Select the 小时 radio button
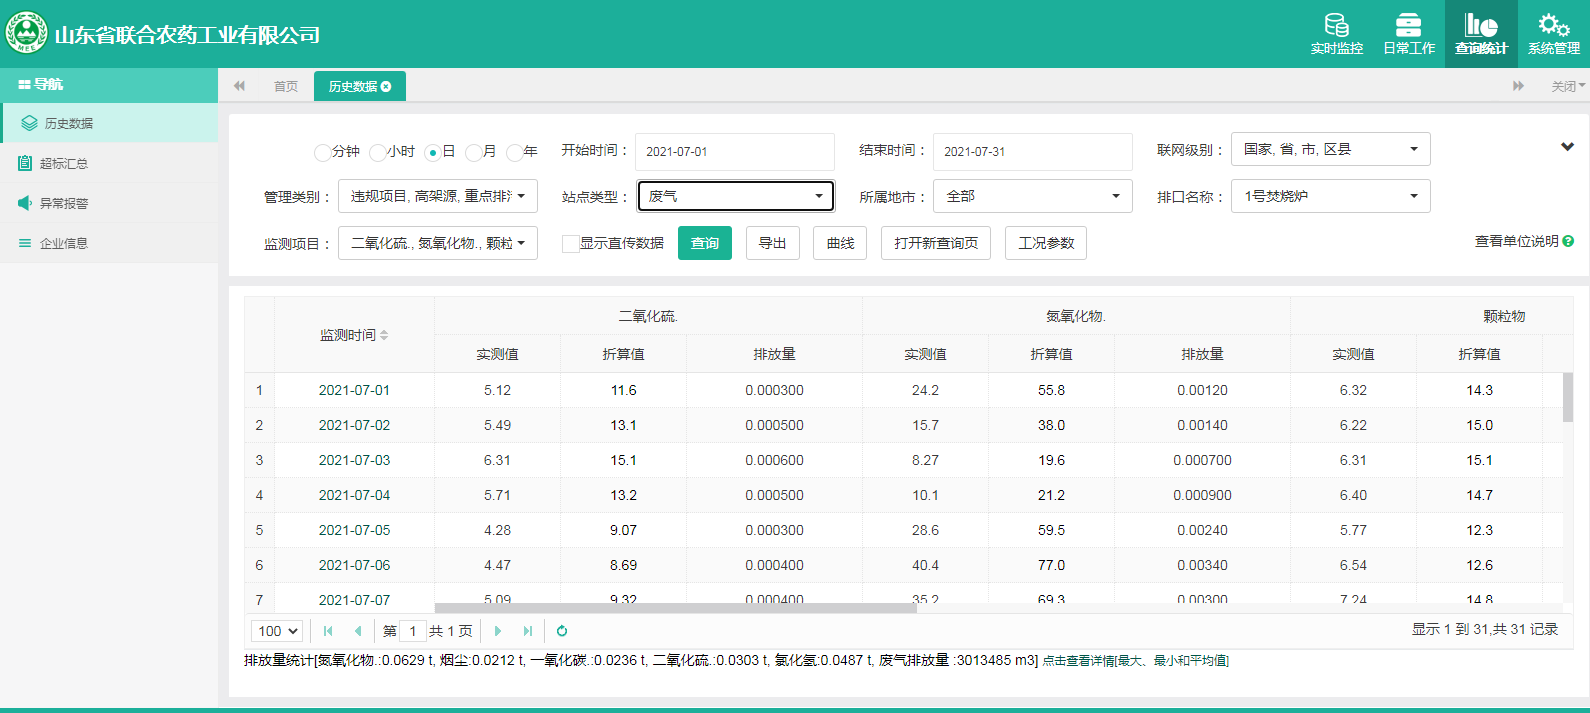The image size is (1590, 713). [x=377, y=152]
